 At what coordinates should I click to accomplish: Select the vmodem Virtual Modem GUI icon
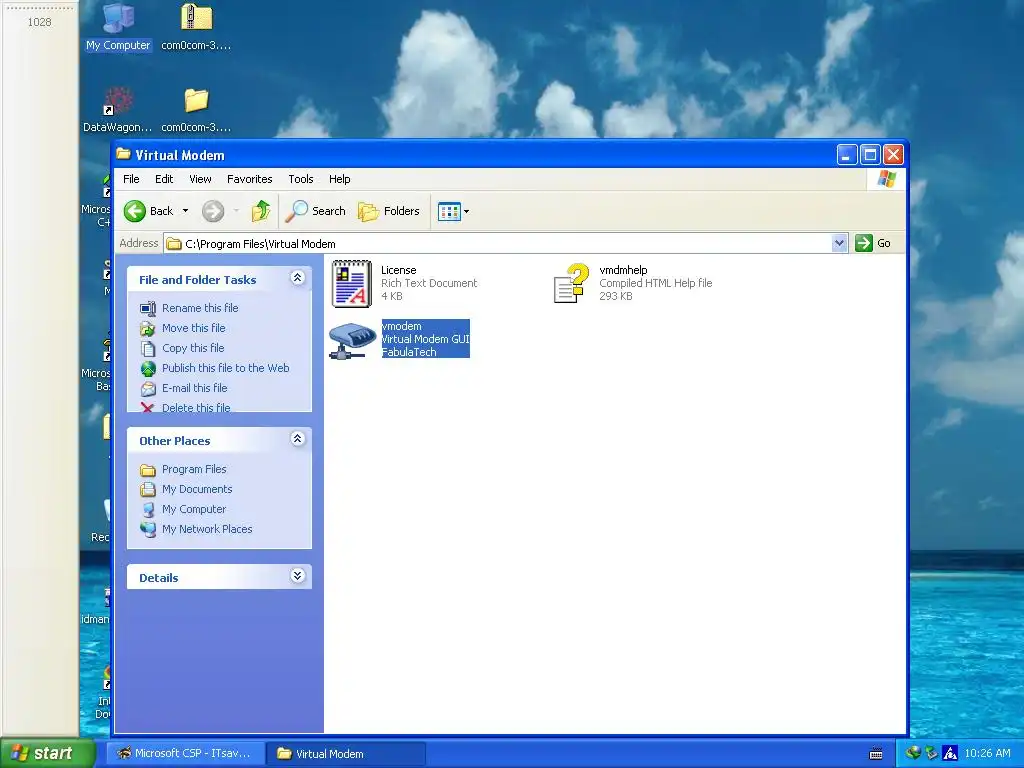click(352, 340)
